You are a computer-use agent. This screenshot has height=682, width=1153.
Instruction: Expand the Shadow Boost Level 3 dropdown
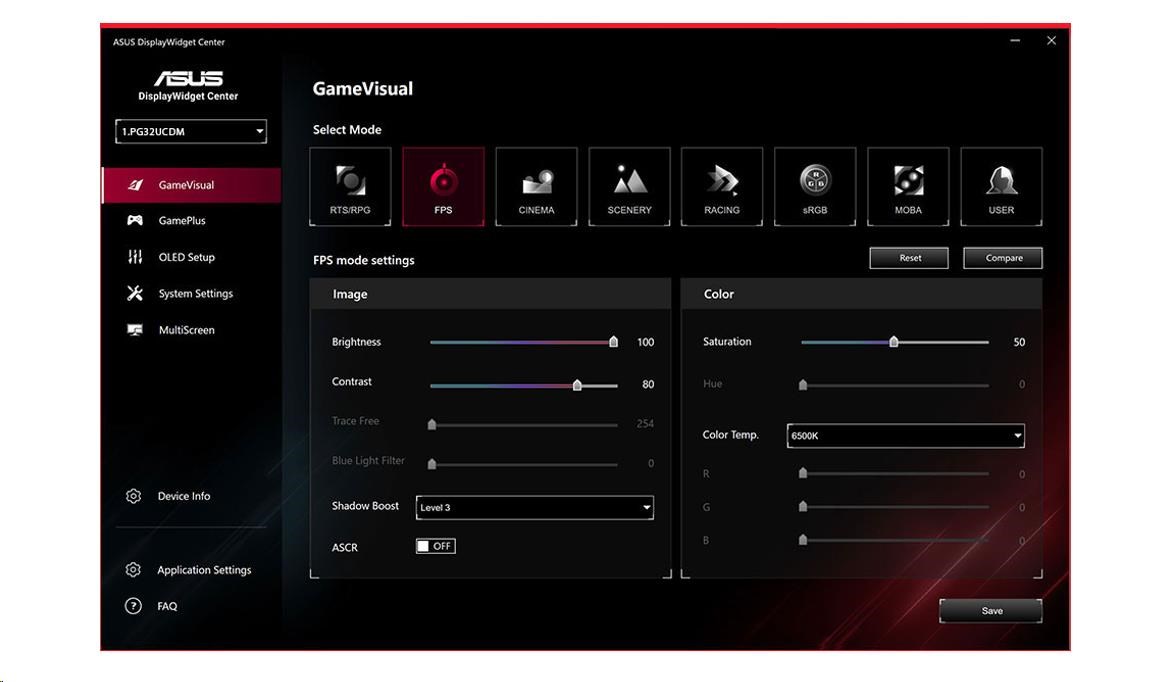coord(535,507)
